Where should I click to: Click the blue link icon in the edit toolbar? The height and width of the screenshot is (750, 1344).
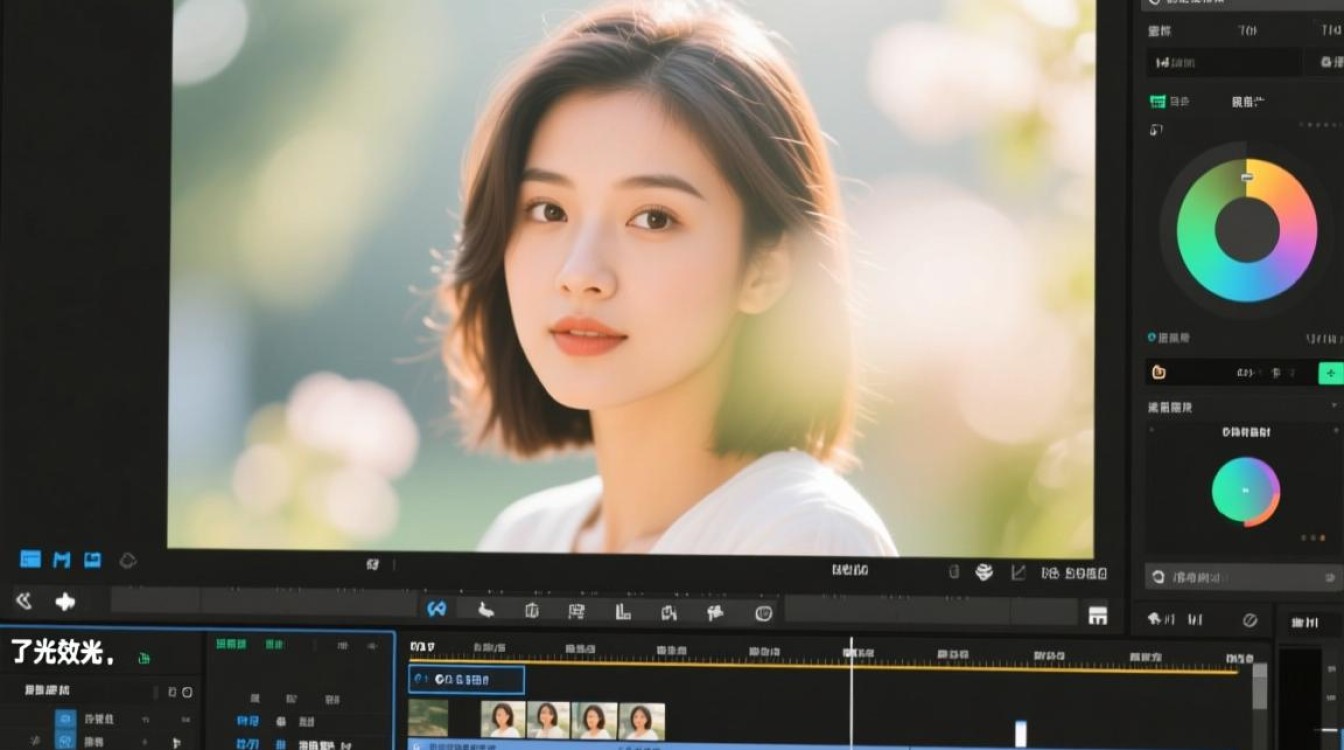[x=436, y=609]
